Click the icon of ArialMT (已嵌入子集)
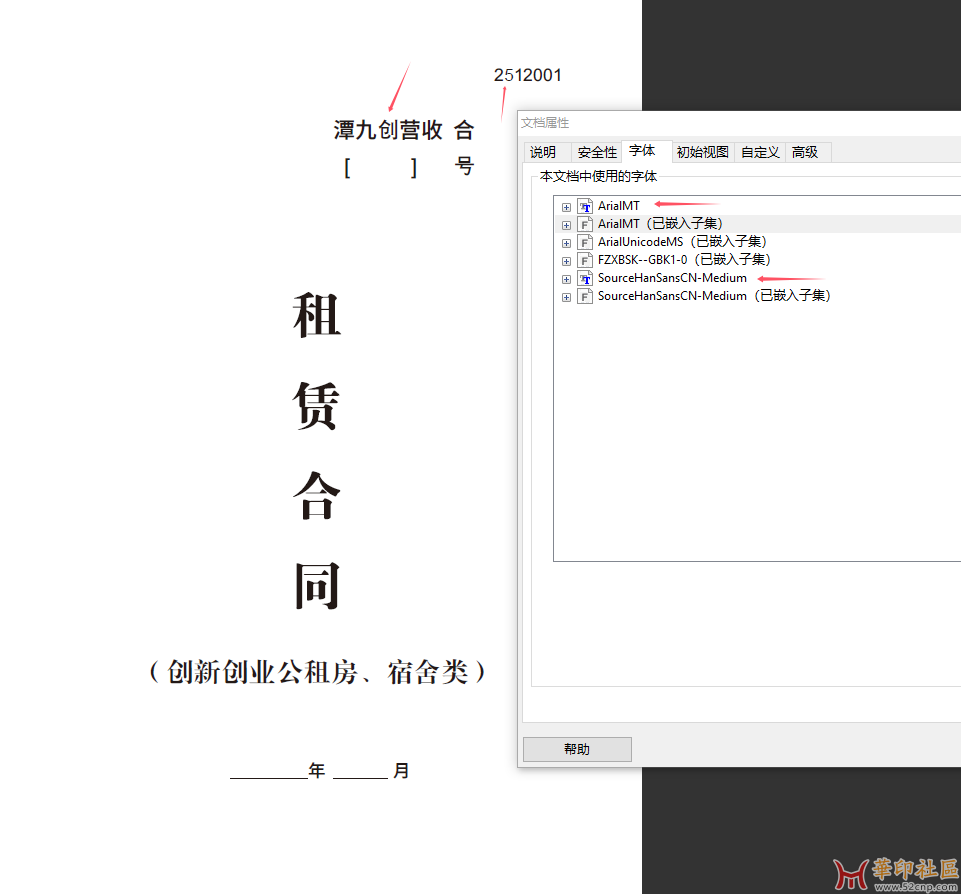 point(585,224)
